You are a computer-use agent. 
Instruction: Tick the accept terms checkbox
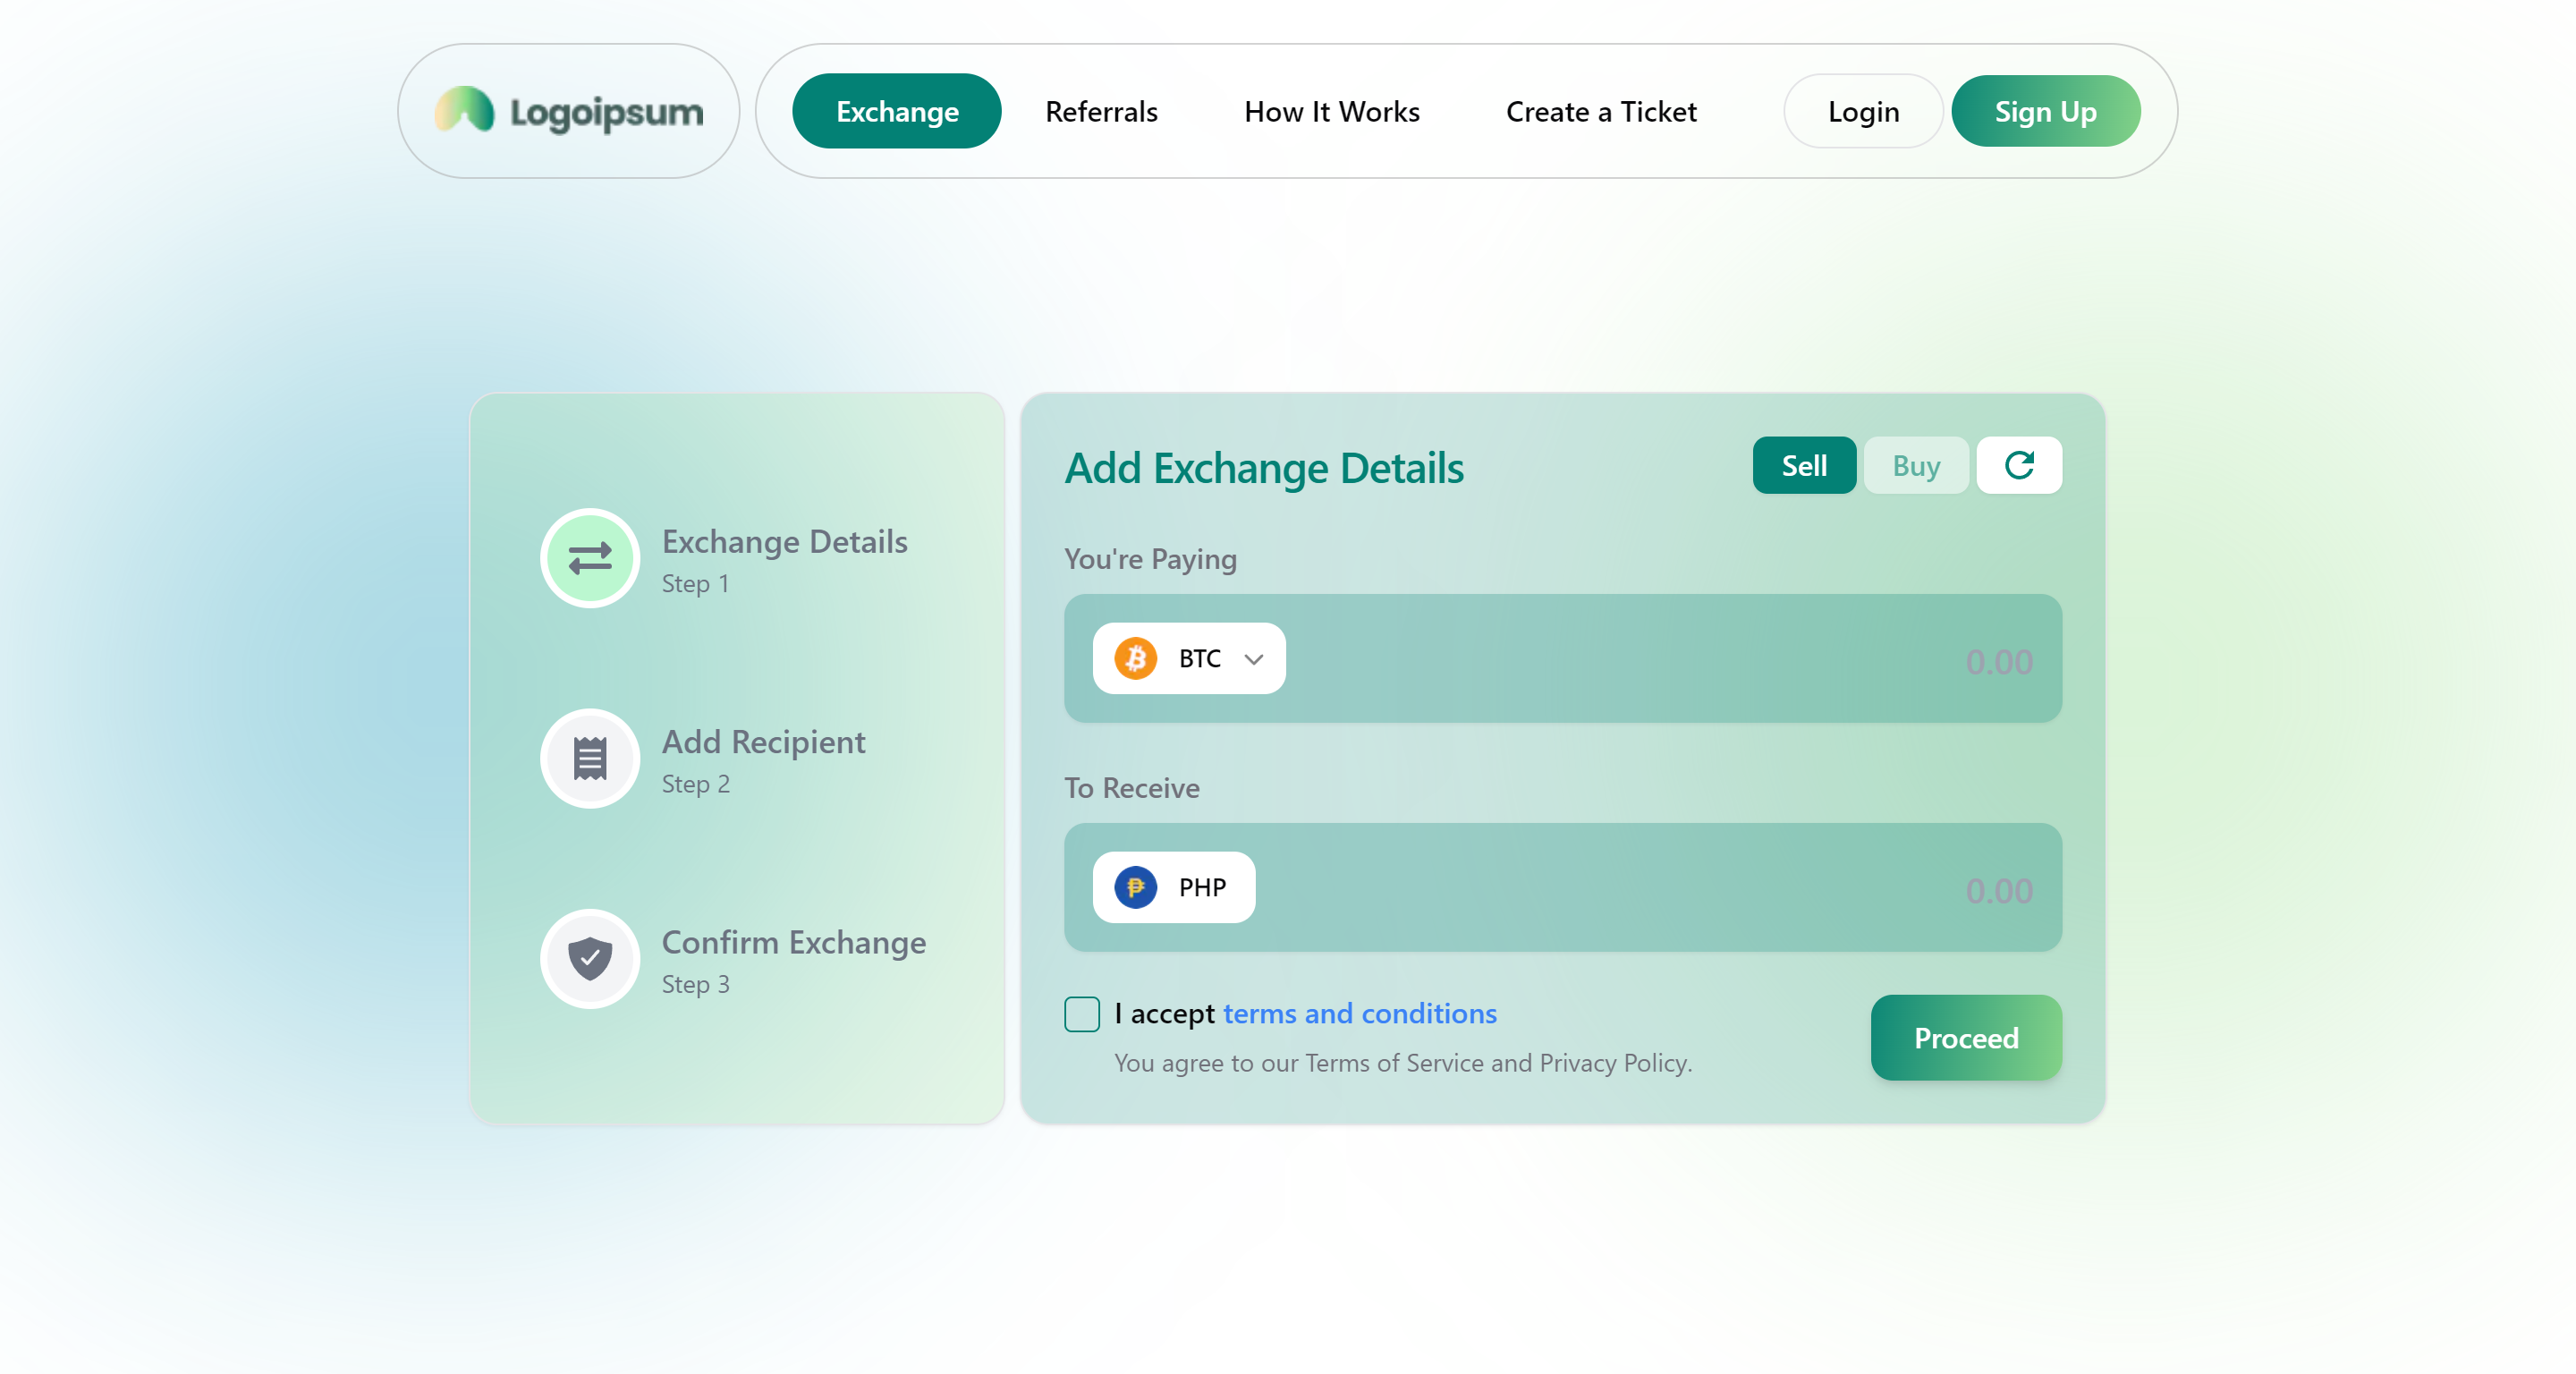(1082, 1014)
